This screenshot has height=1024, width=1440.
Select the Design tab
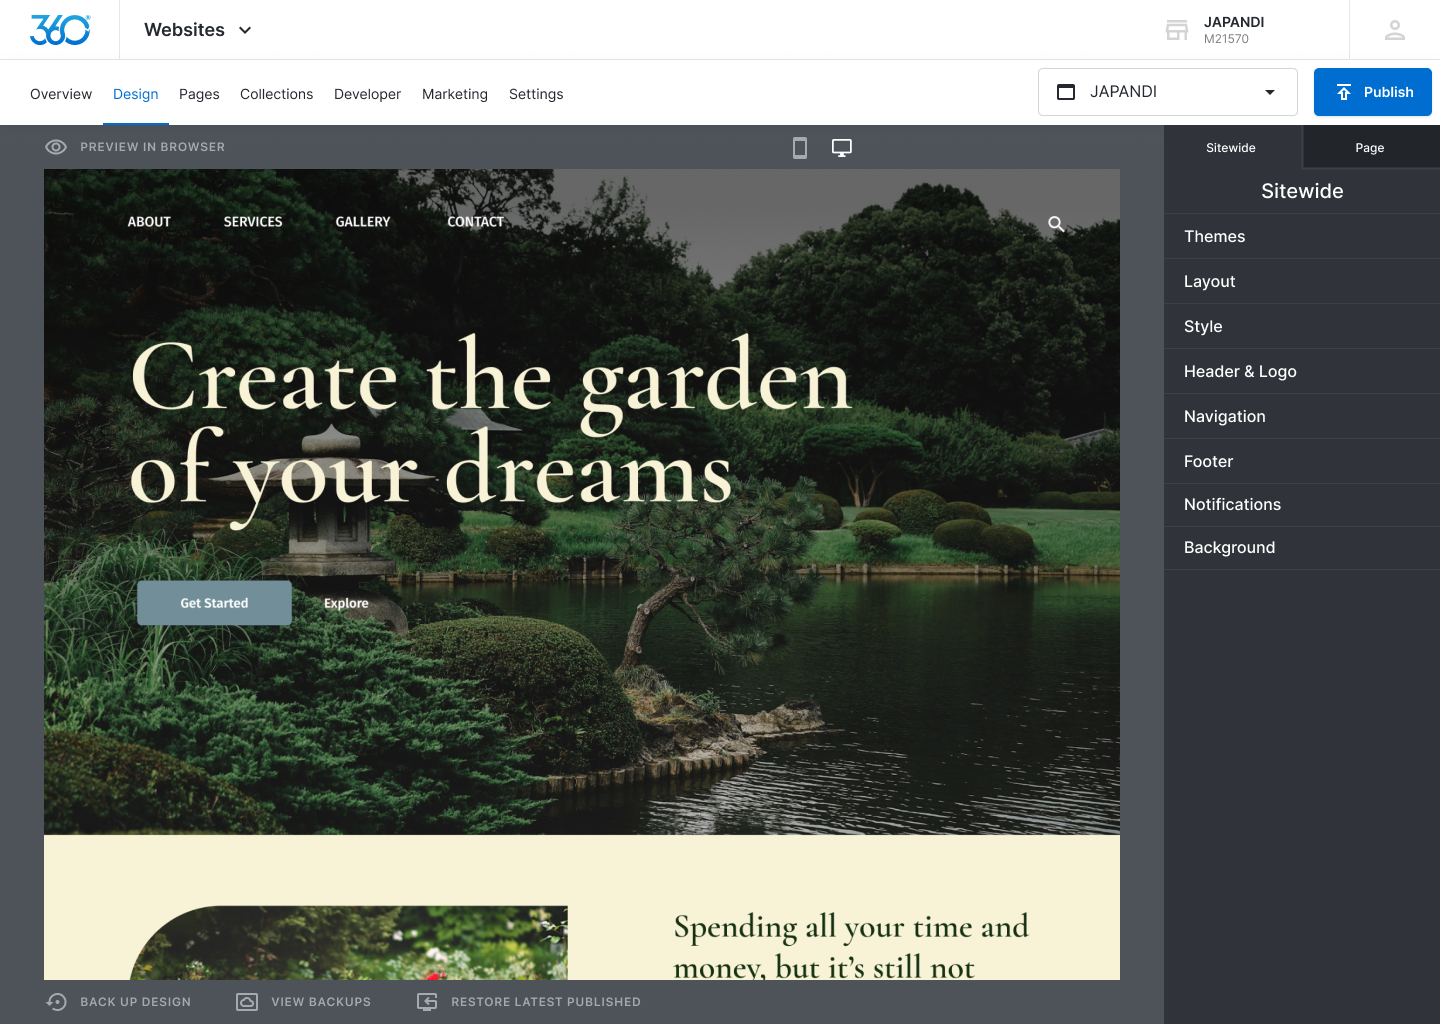136,94
